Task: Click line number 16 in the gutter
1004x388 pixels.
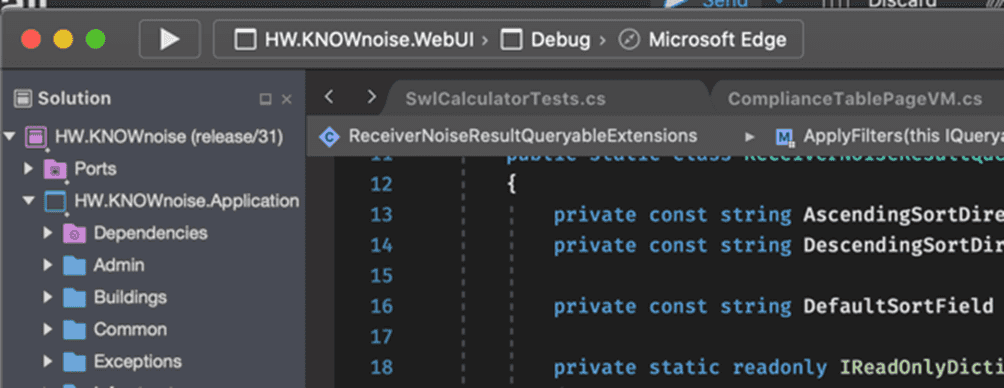Action: coord(382,306)
